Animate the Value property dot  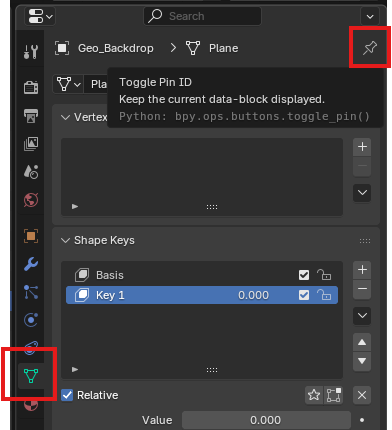362,420
